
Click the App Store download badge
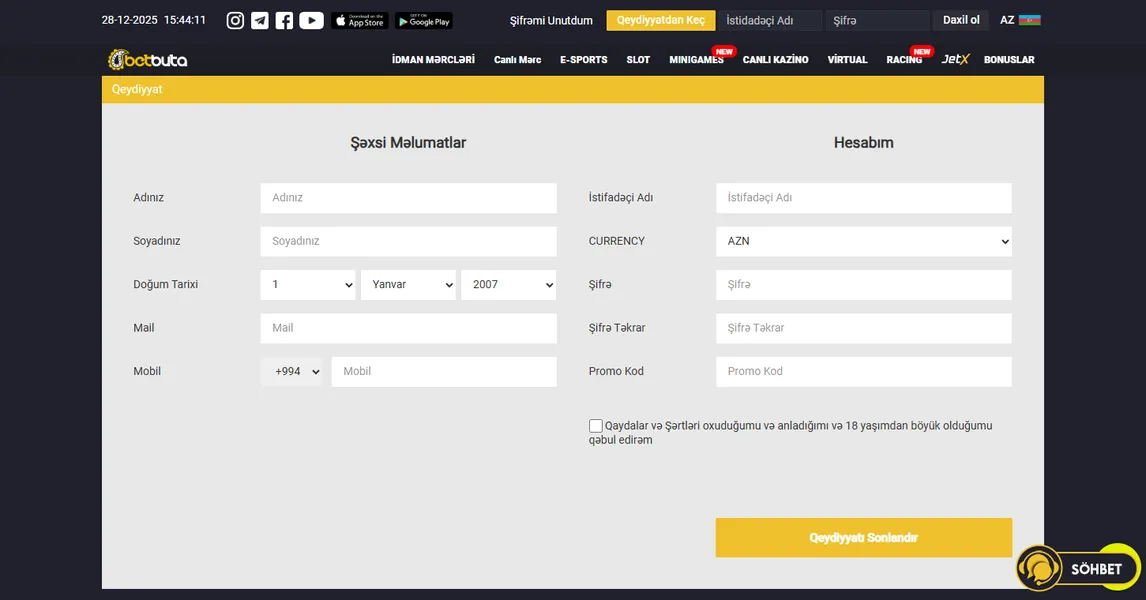[359, 20]
